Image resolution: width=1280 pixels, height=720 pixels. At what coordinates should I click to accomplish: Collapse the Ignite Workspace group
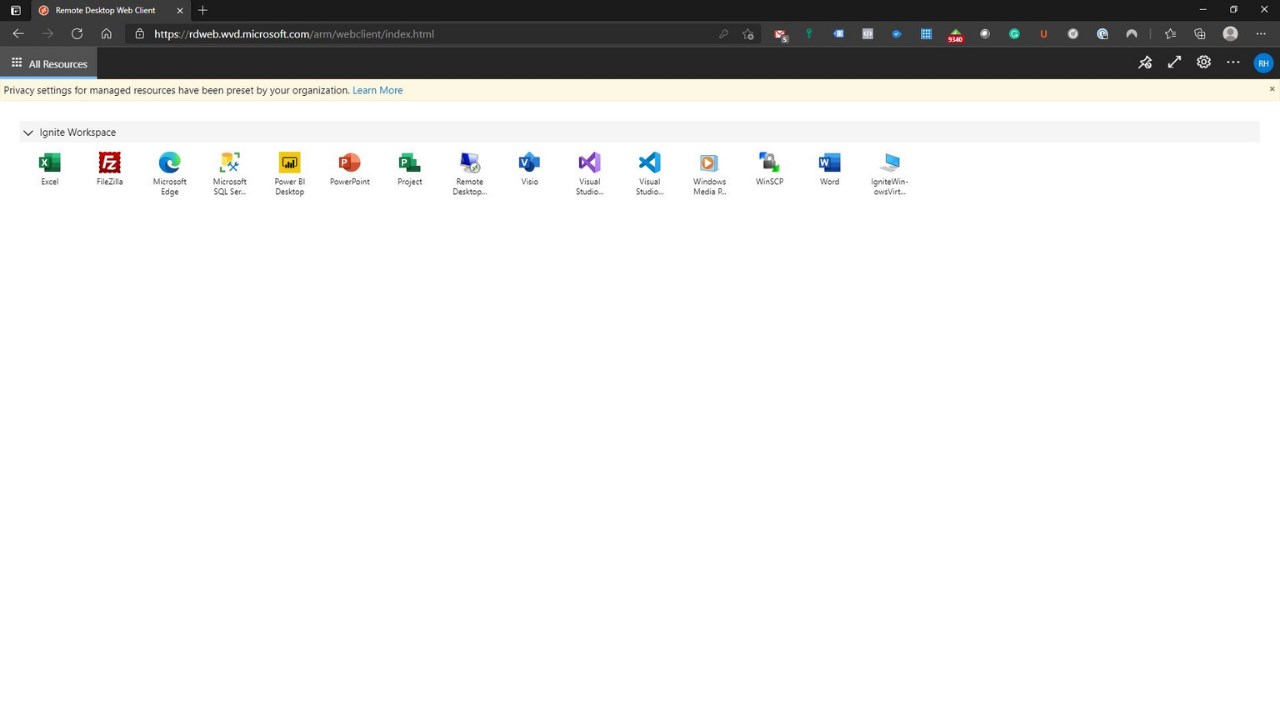pos(28,132)
